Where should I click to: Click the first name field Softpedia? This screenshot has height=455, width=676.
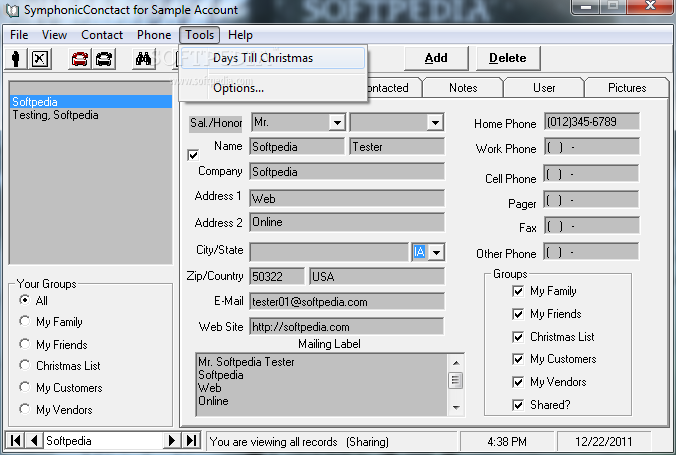297,147
